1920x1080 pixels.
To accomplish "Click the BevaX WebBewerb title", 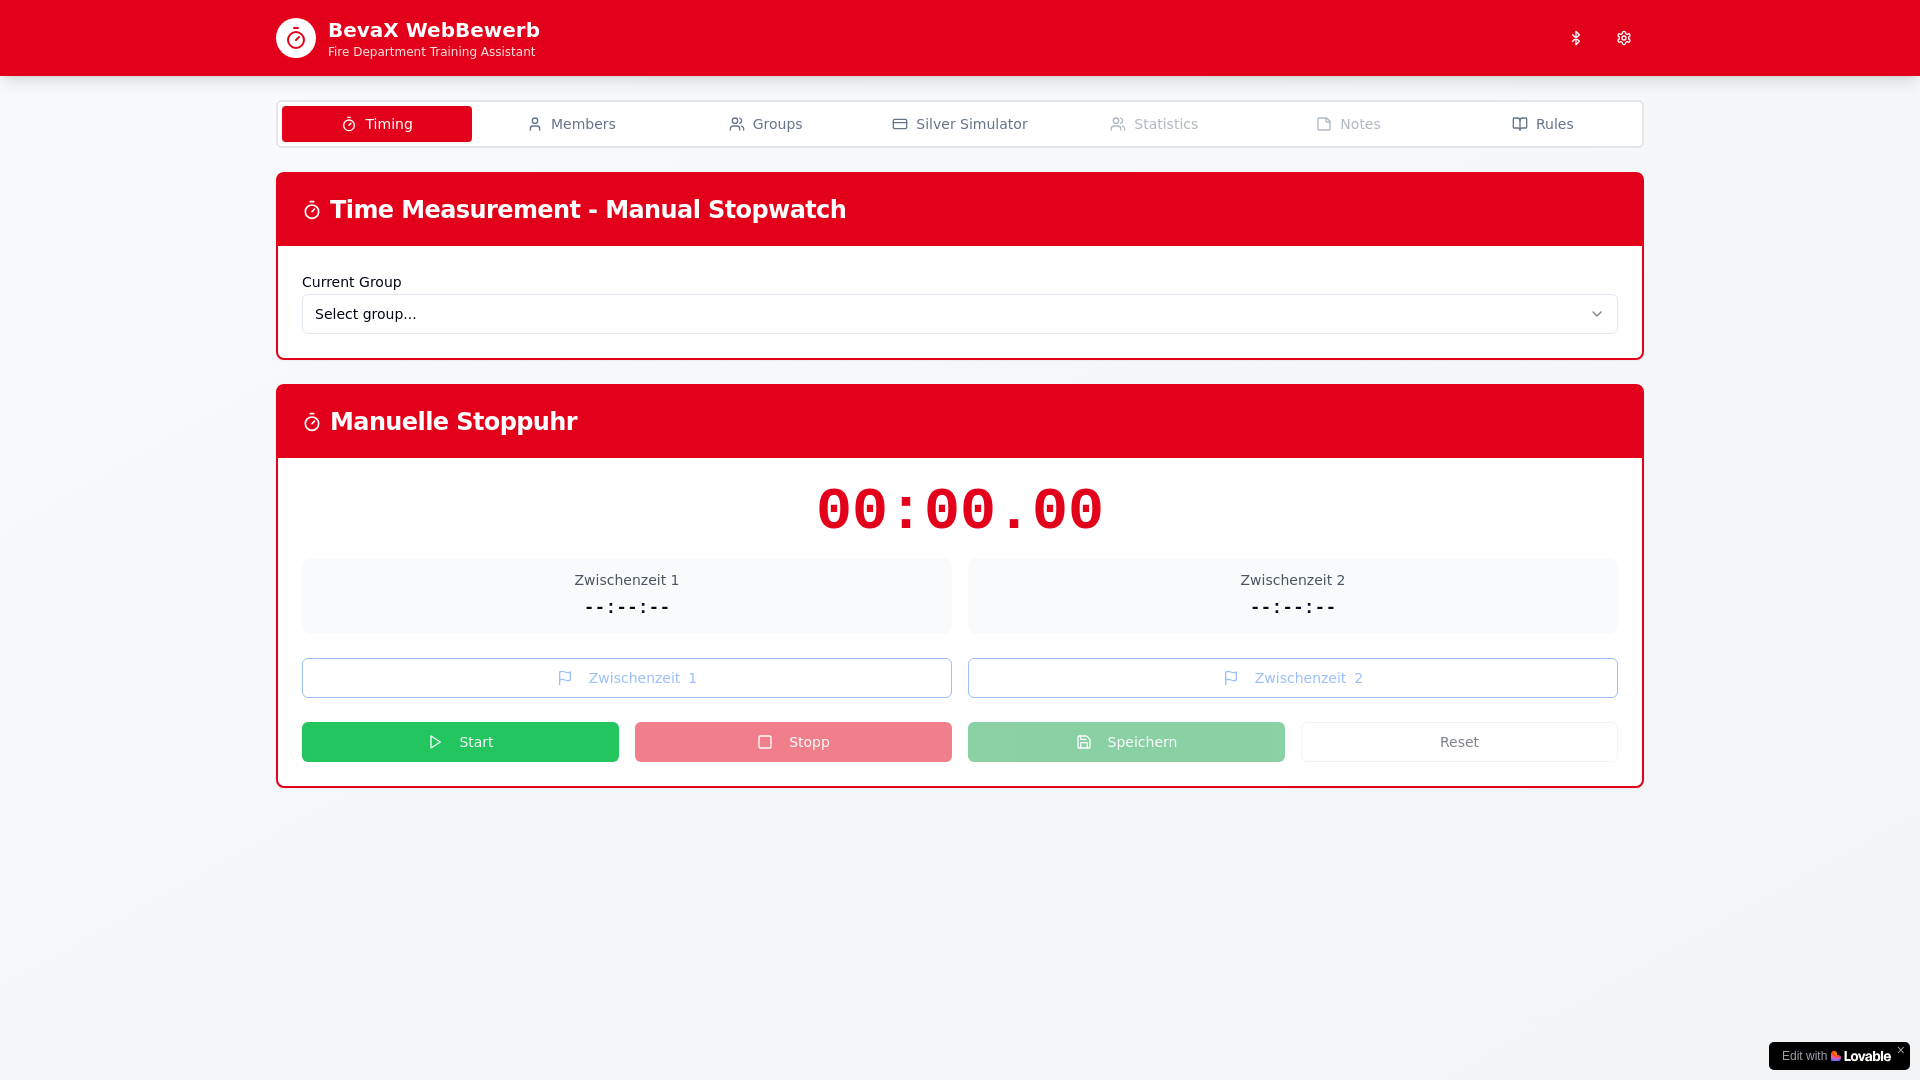I will 434,30.
